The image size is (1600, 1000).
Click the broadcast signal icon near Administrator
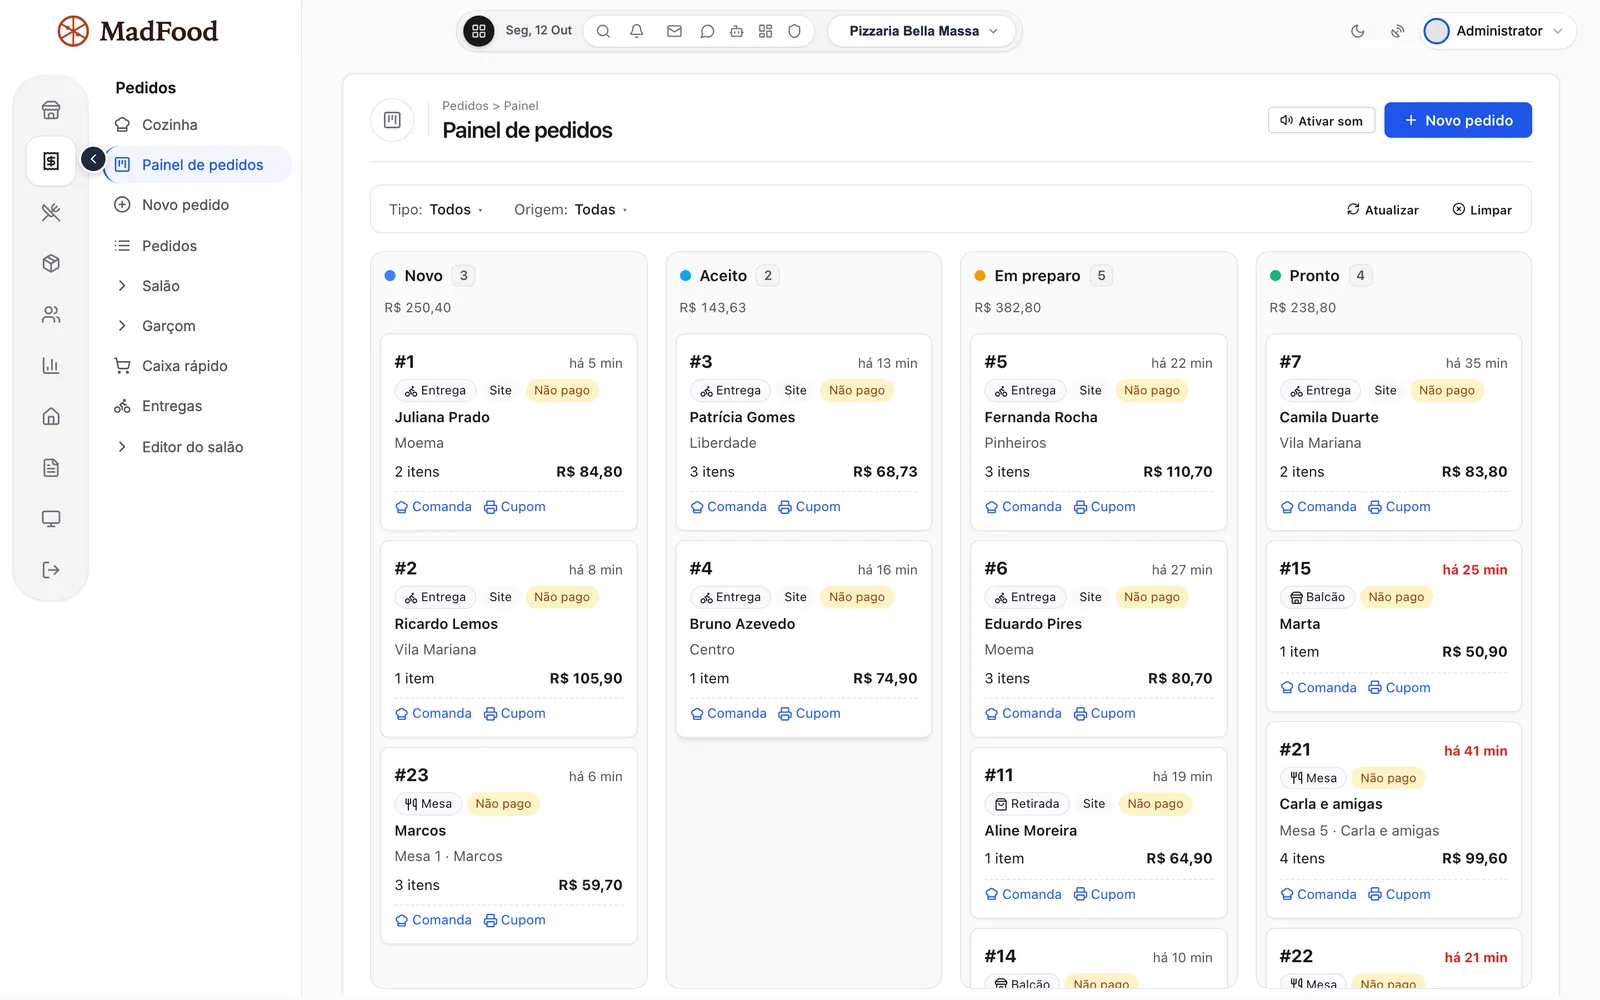pos(1397,31)
